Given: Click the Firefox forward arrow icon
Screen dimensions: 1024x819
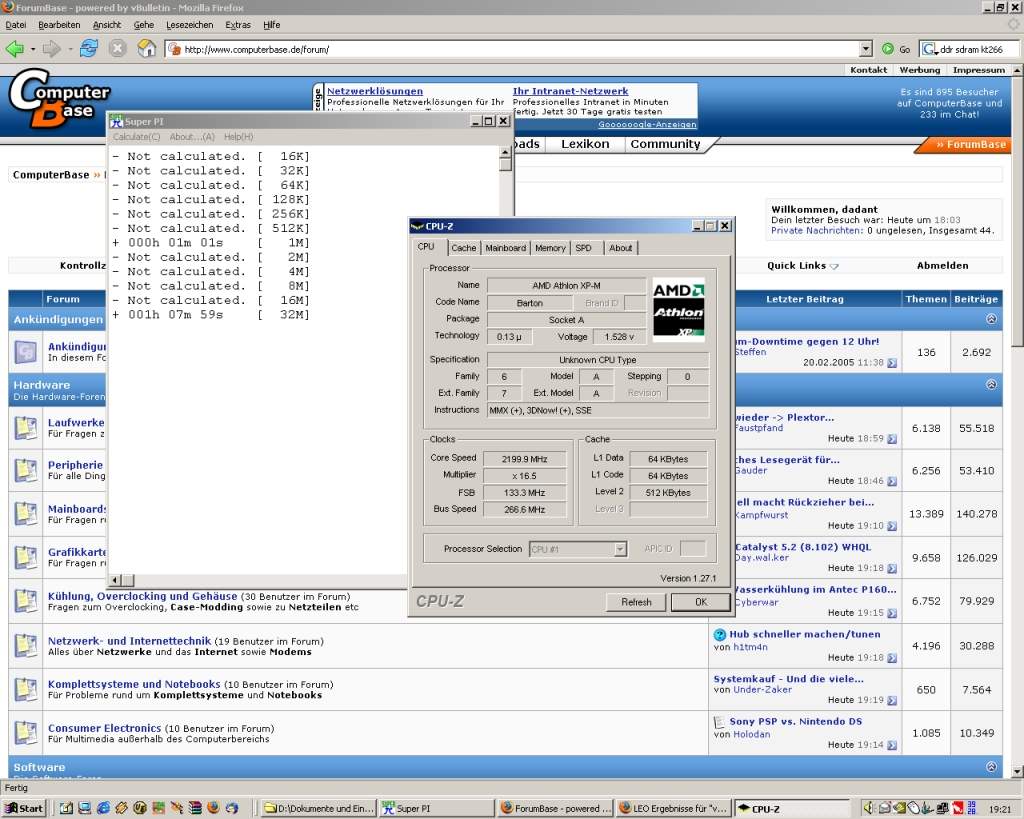Looking at the screenshot, I should coord(51,48).
